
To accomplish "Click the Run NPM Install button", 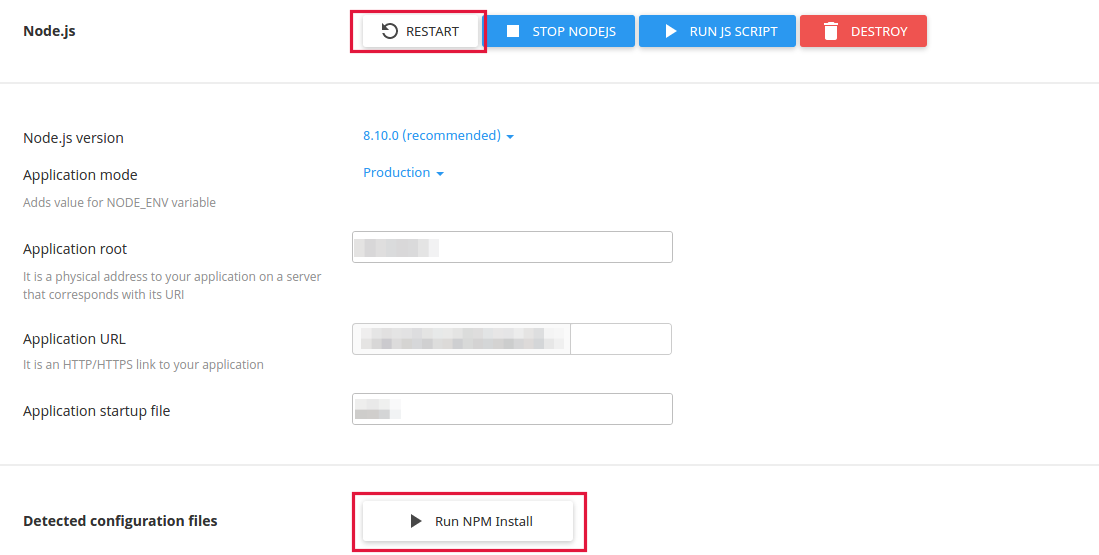I will pos(468,521).
